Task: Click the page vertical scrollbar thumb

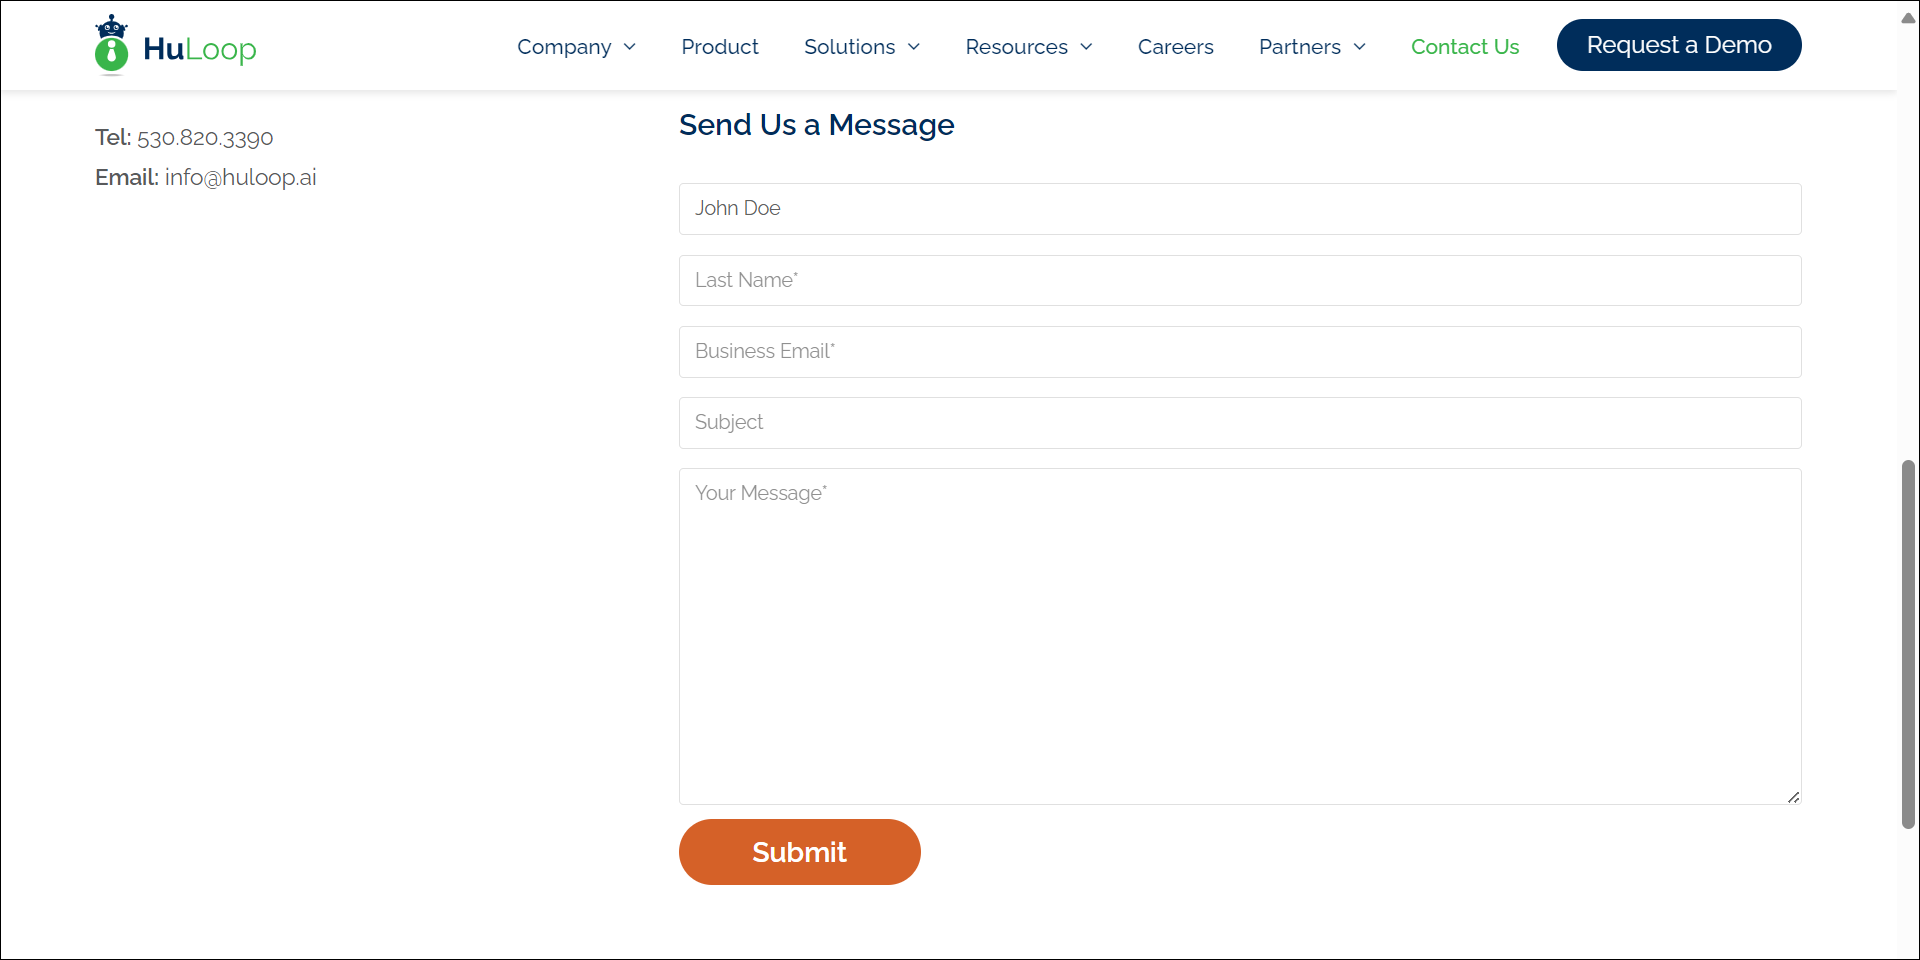Action: click(x=1908, y=644)
